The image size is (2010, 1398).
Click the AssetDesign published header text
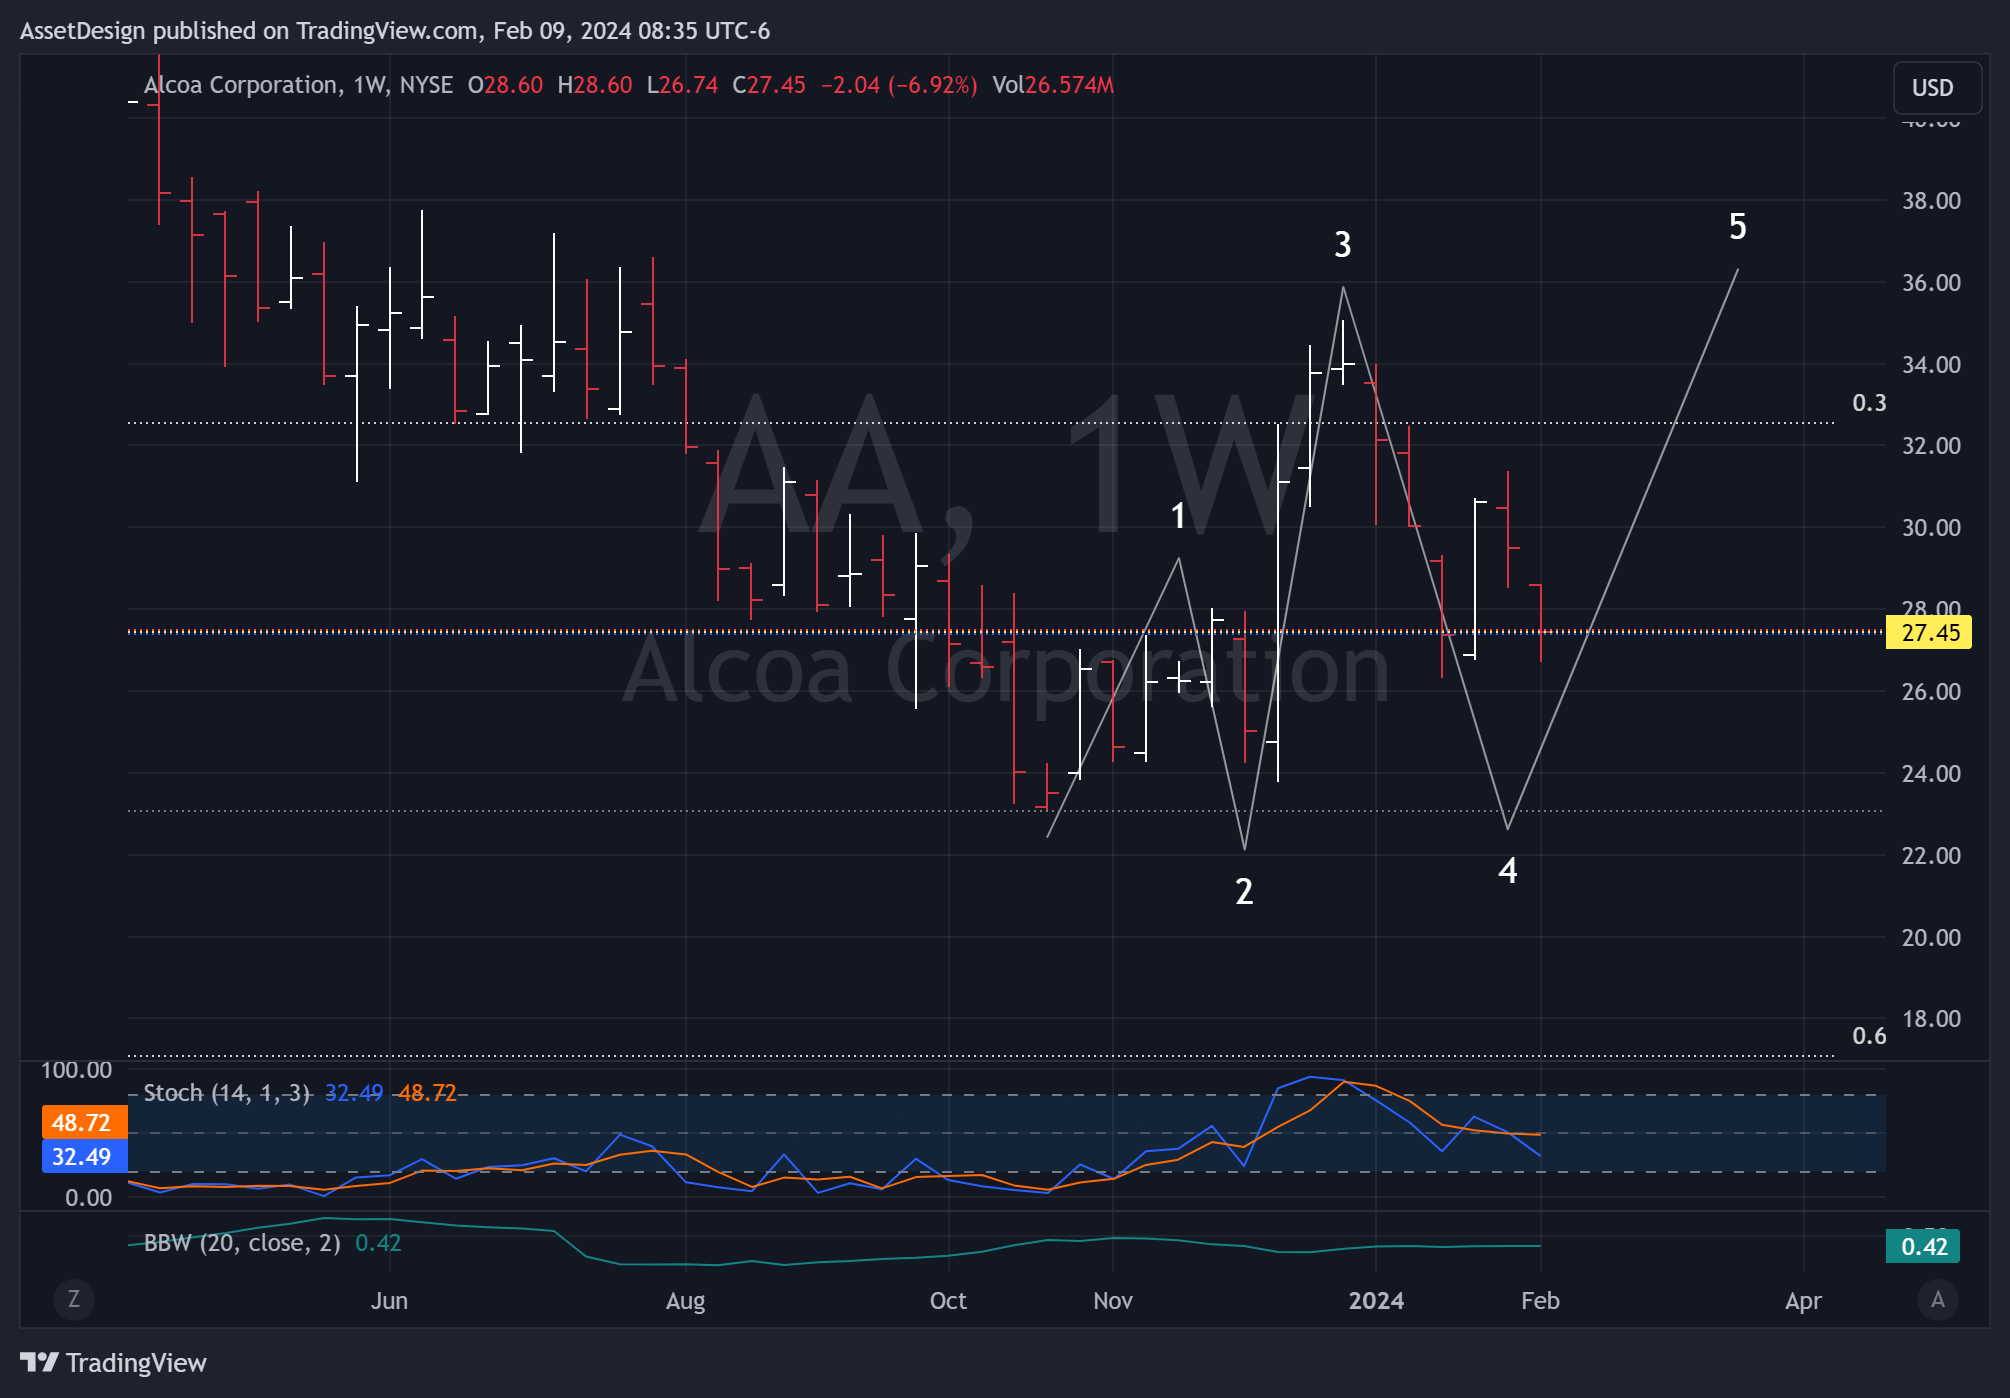[395, 31]
